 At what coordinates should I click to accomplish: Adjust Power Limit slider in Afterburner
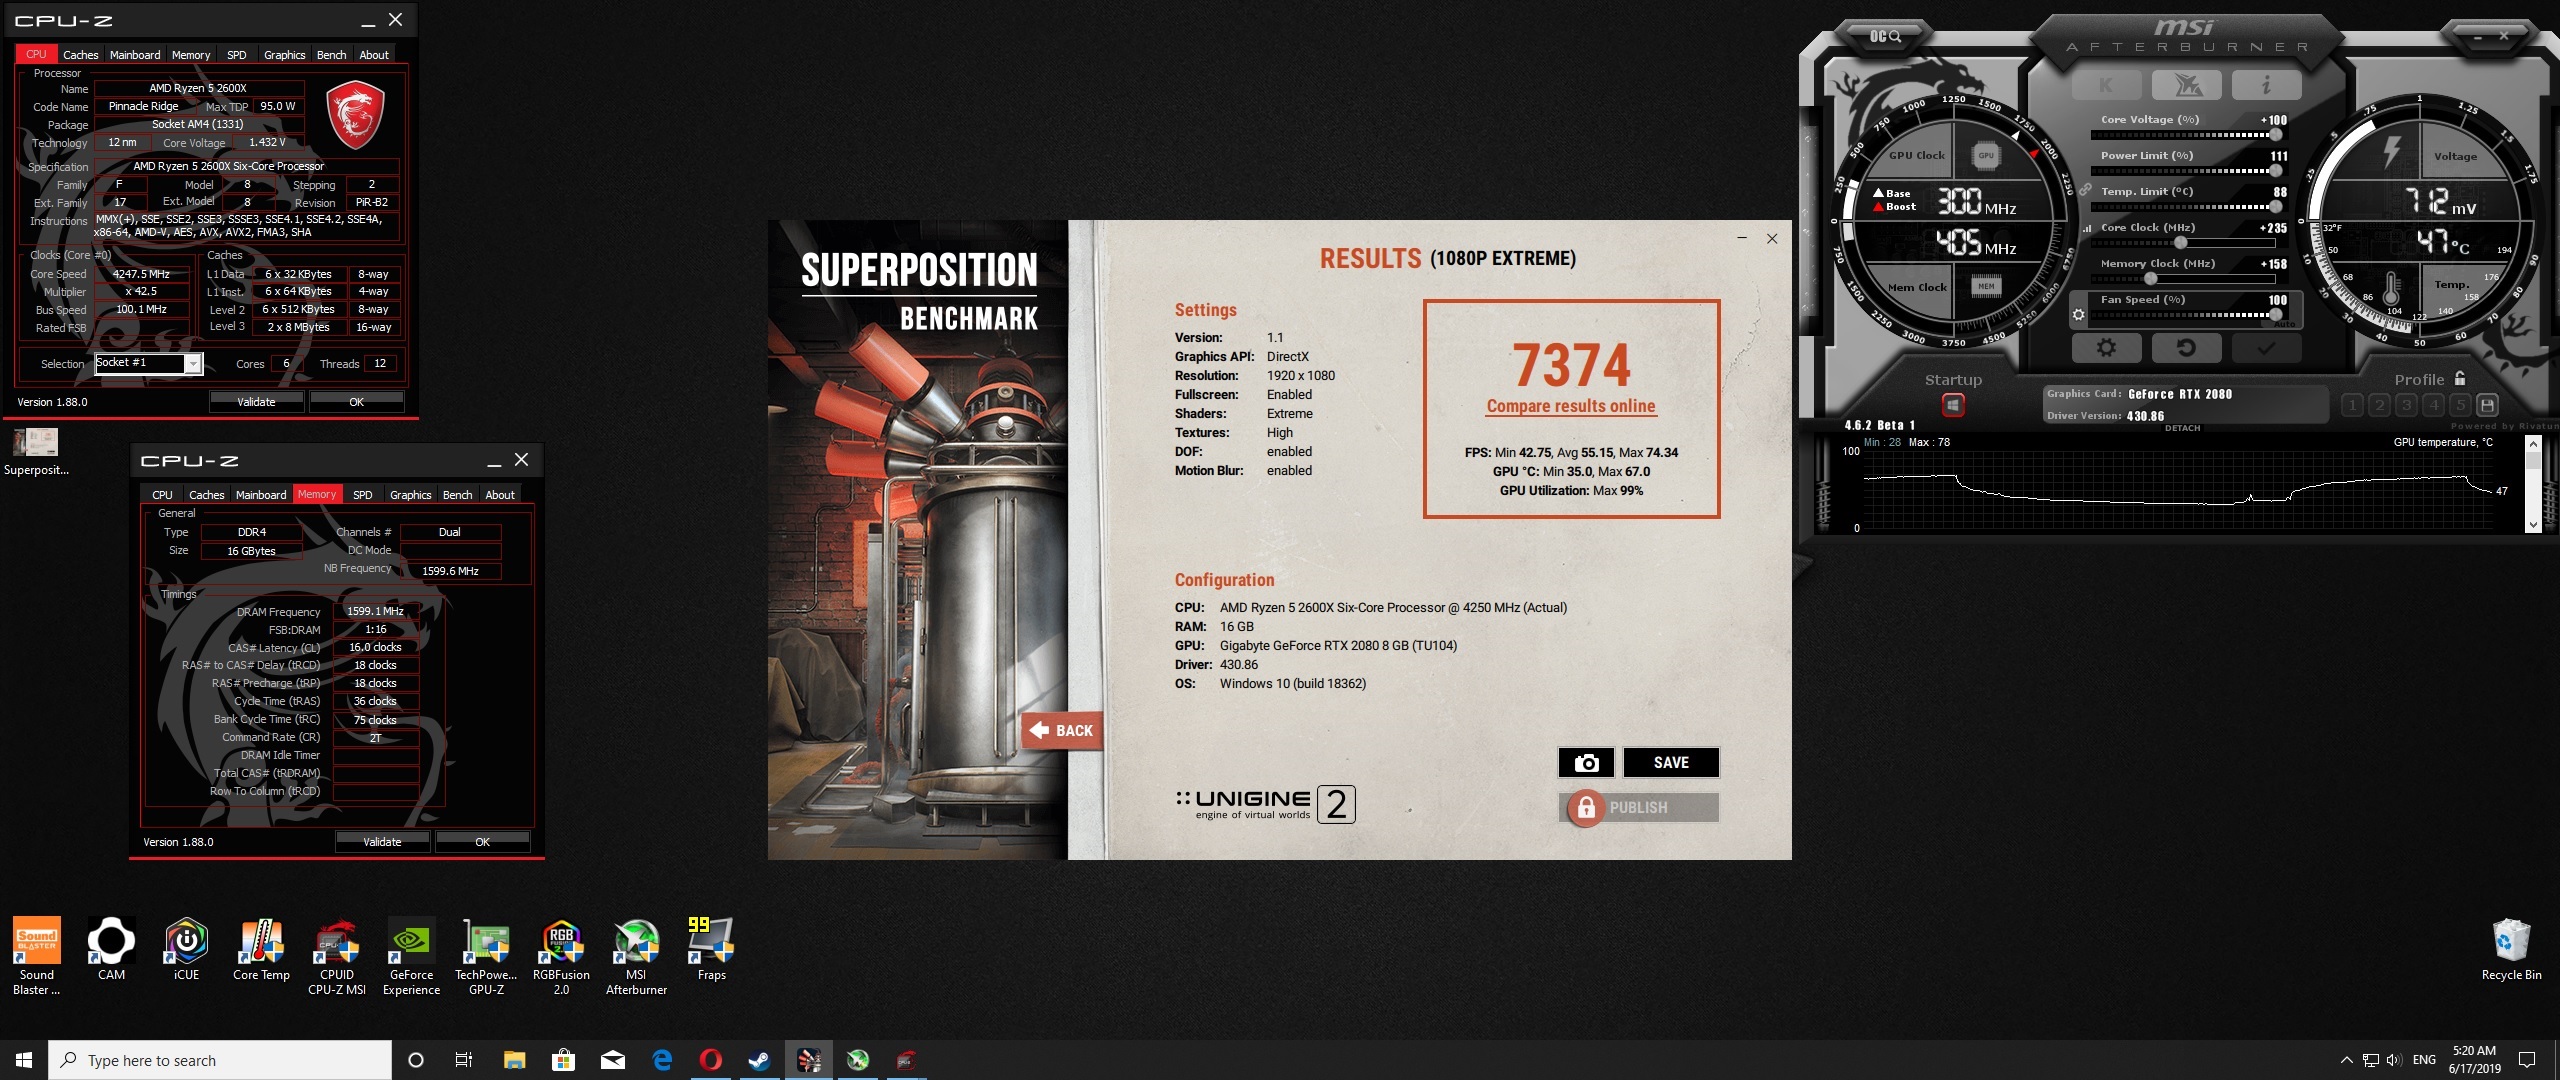click(x=2276, y=170)
